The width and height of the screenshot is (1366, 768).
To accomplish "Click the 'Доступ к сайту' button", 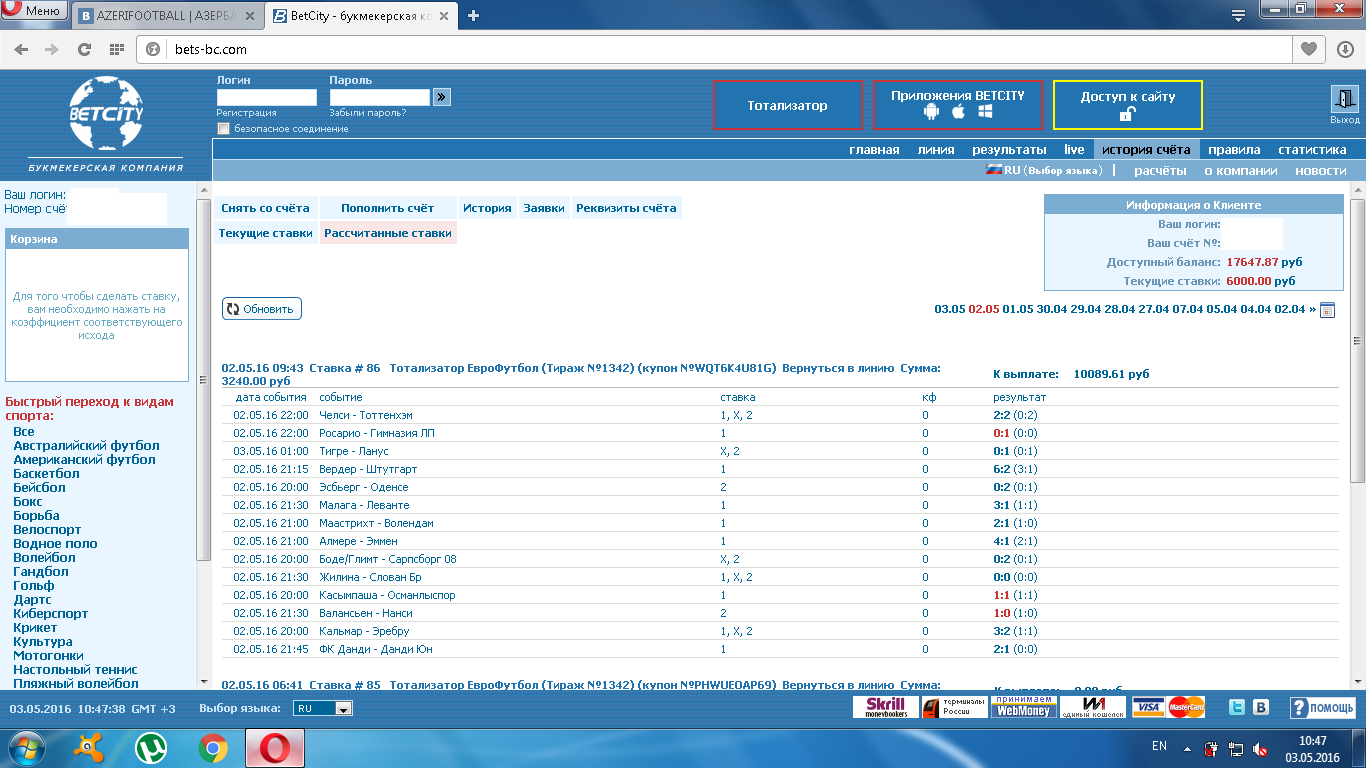I will tap(1128, 105).
